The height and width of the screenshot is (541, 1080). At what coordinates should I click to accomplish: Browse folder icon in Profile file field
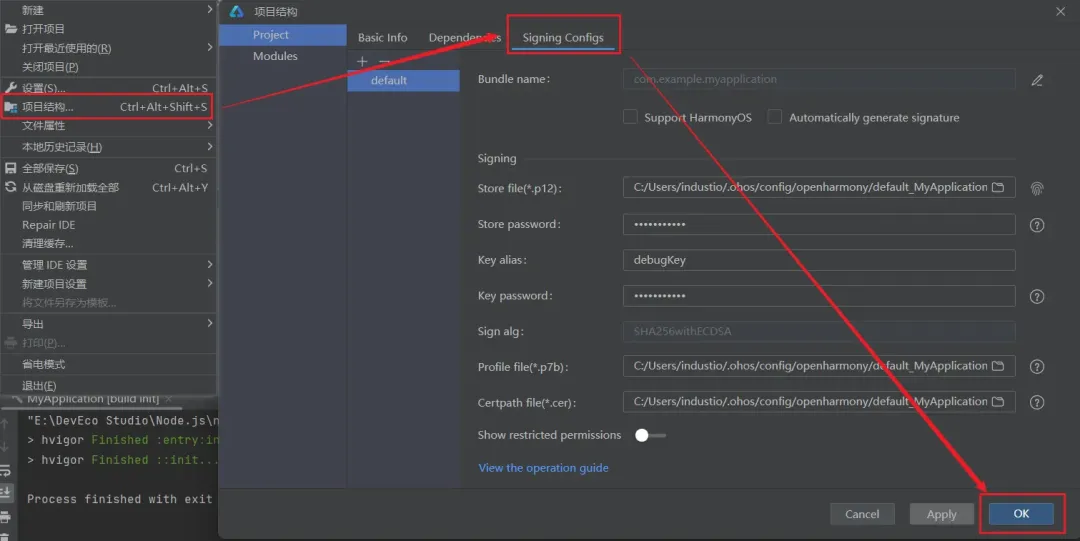998,366
